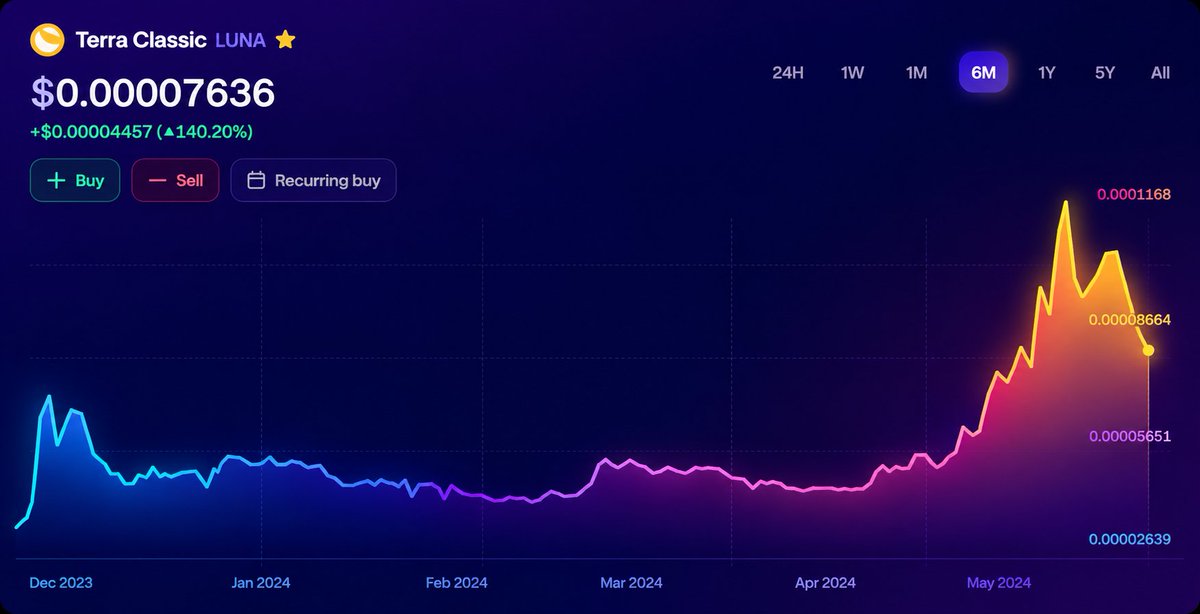Show All-time price history
The height and width of the screenshot is (614, 1200).
tap(1160, 73)
